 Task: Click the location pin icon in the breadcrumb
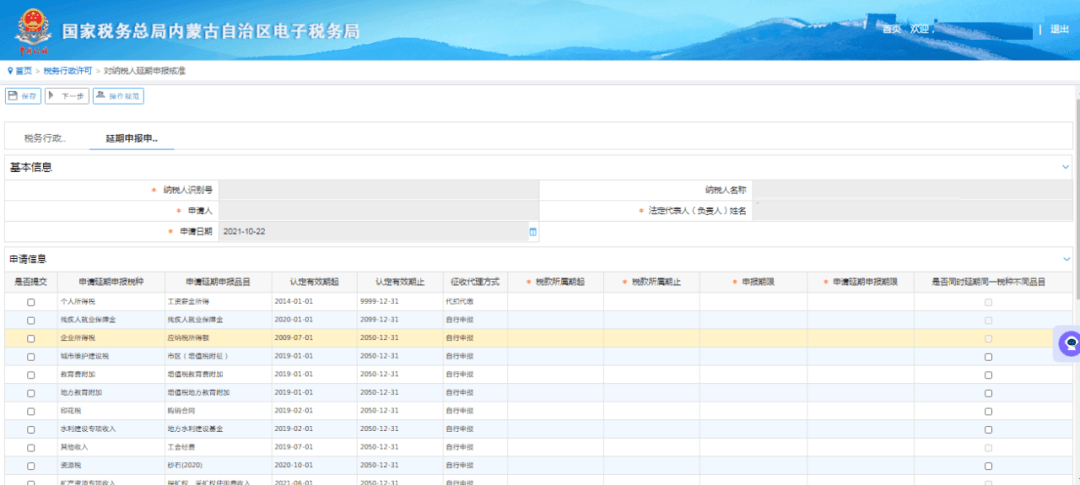(10, 71)
